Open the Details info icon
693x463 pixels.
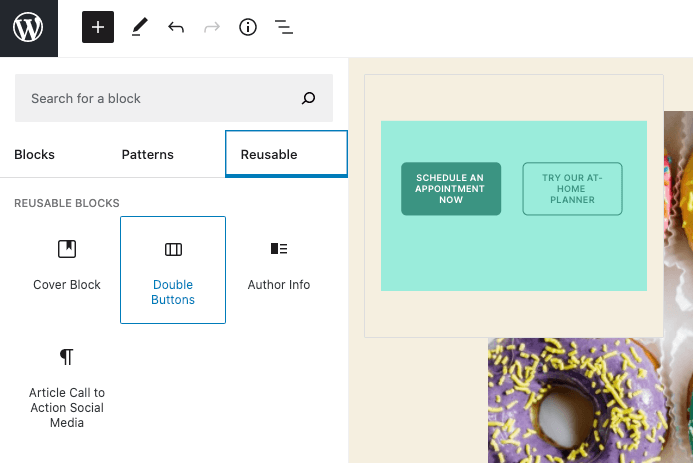[x=248, y=28]
